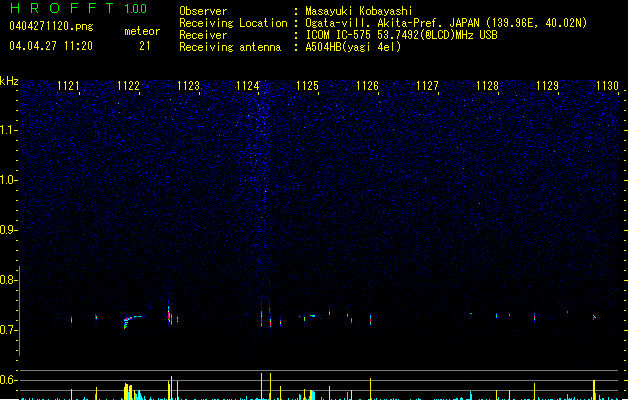Screen dimensions: 629x400
Task: Click the Receiving antenna label
Action: (x=230, y=47)
